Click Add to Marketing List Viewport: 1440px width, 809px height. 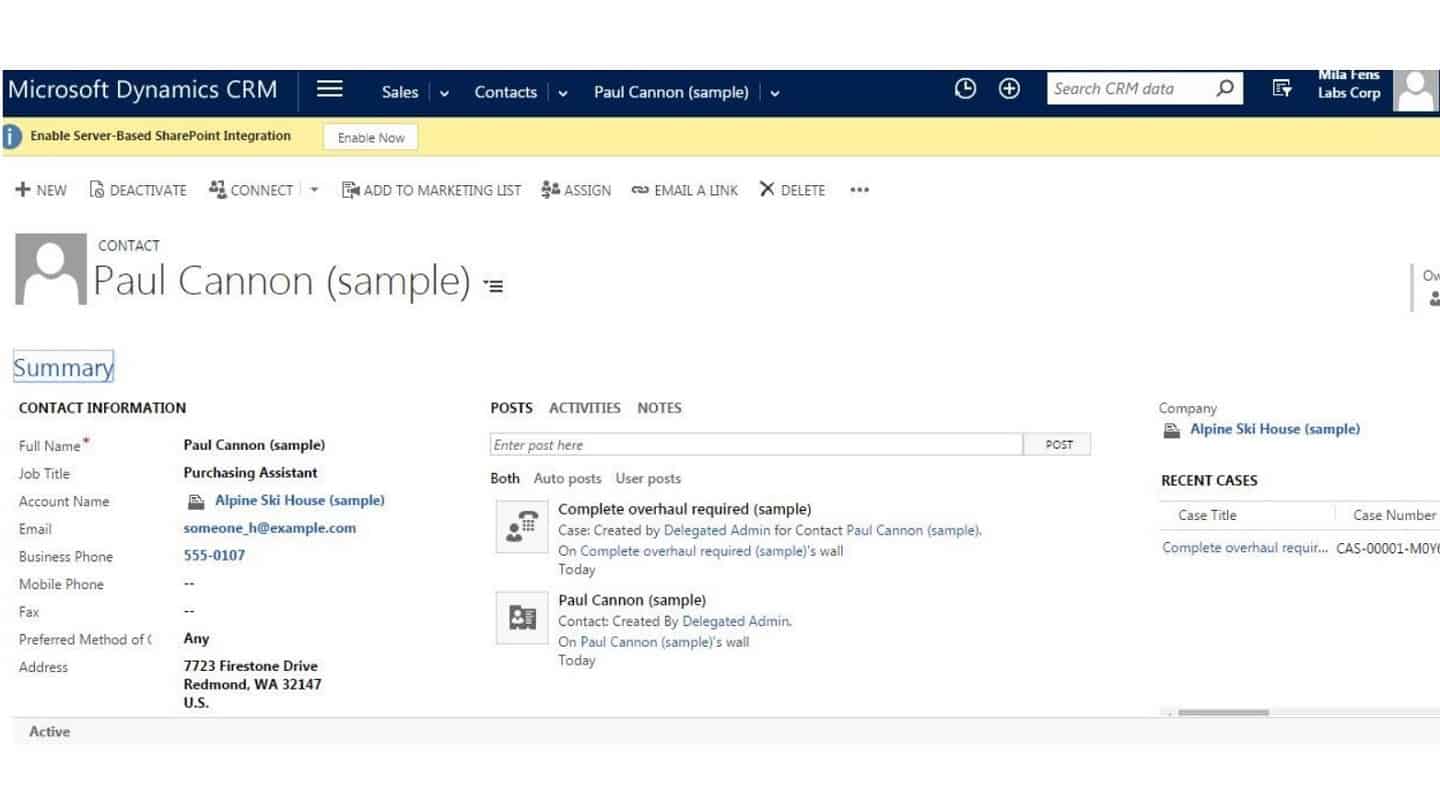point(432,190)
